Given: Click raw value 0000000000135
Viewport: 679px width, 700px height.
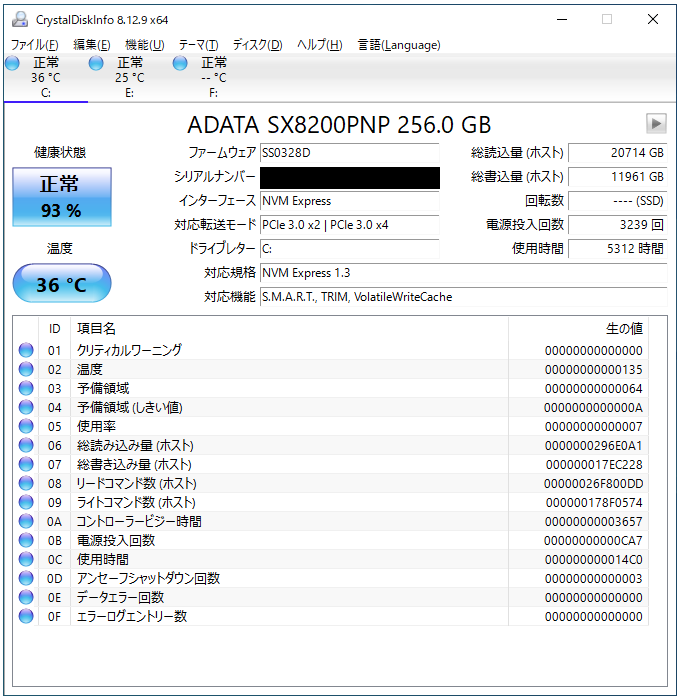Looking at the screenshot, I should 593,370.
